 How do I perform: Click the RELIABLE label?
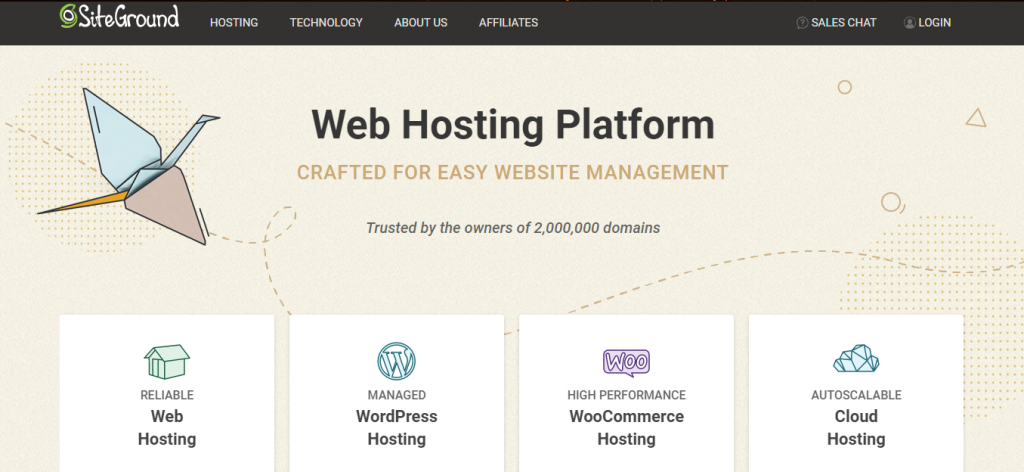point(167,395)
